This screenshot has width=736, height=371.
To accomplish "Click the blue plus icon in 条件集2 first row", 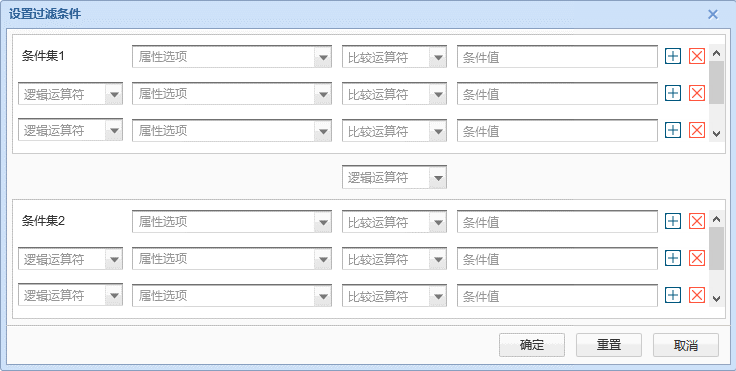I will 673,221.
